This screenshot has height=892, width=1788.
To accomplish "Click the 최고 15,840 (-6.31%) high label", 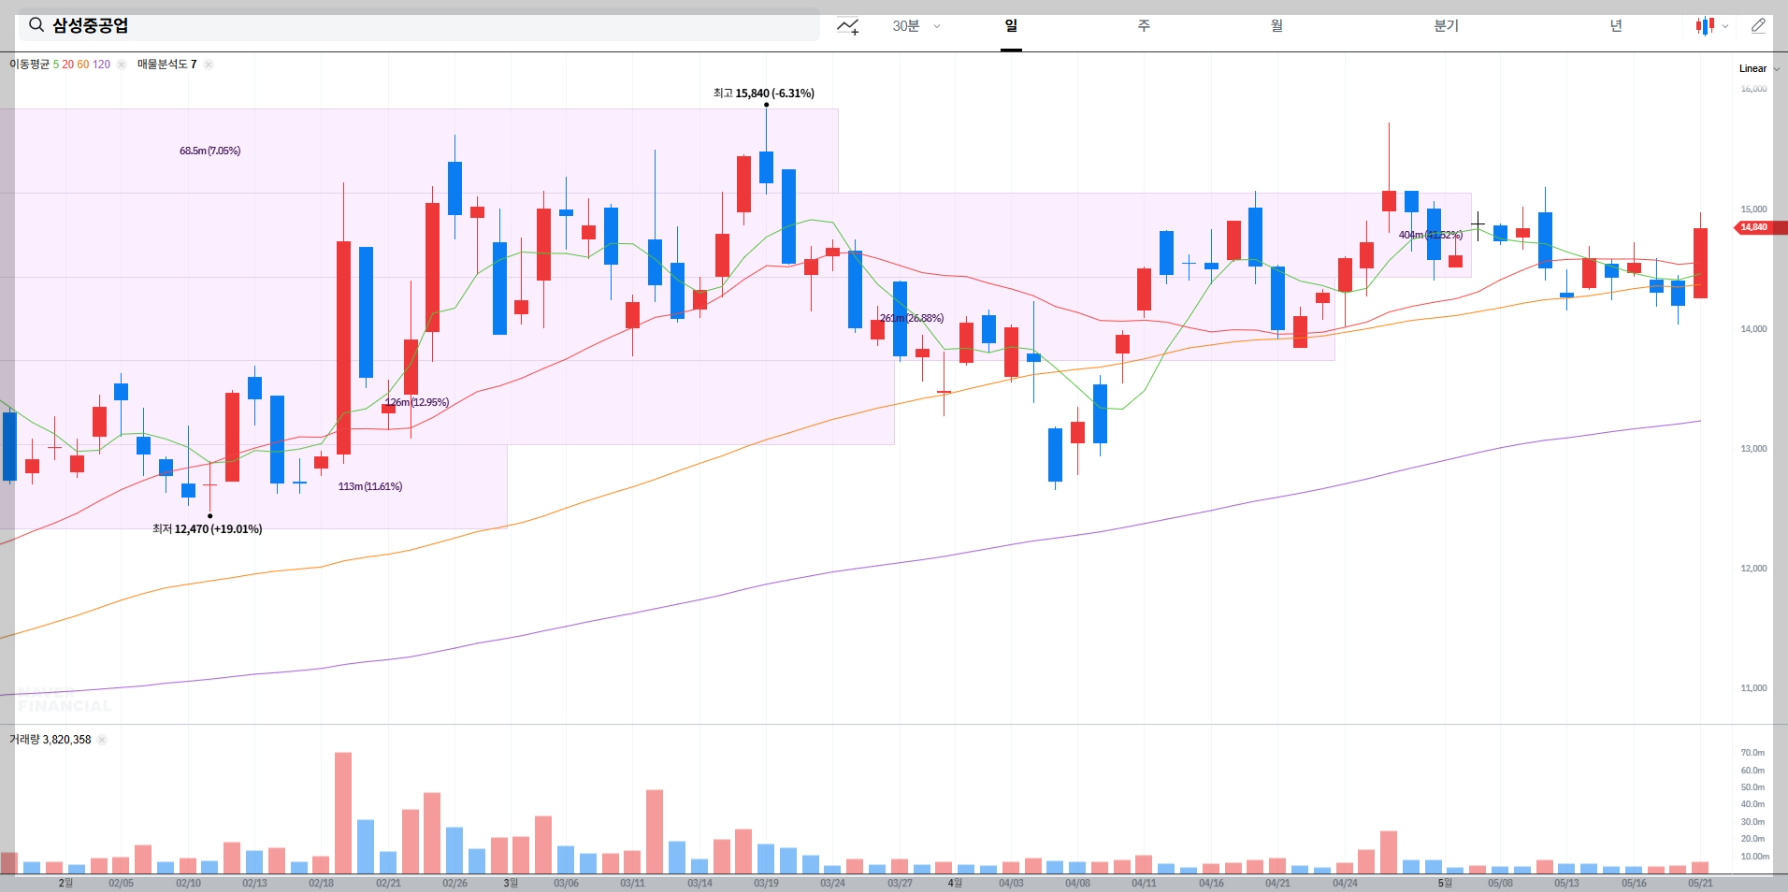I will coord(764,93).
